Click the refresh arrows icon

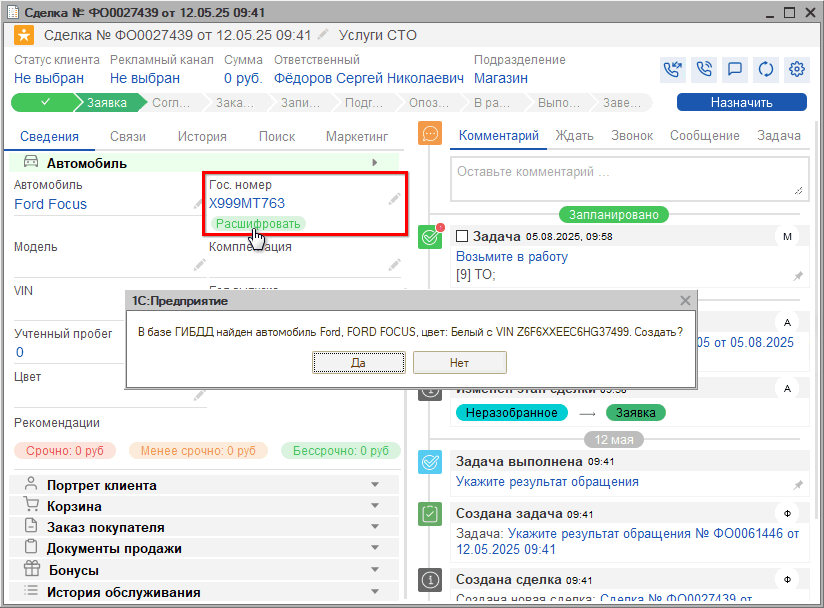[766, 70]
